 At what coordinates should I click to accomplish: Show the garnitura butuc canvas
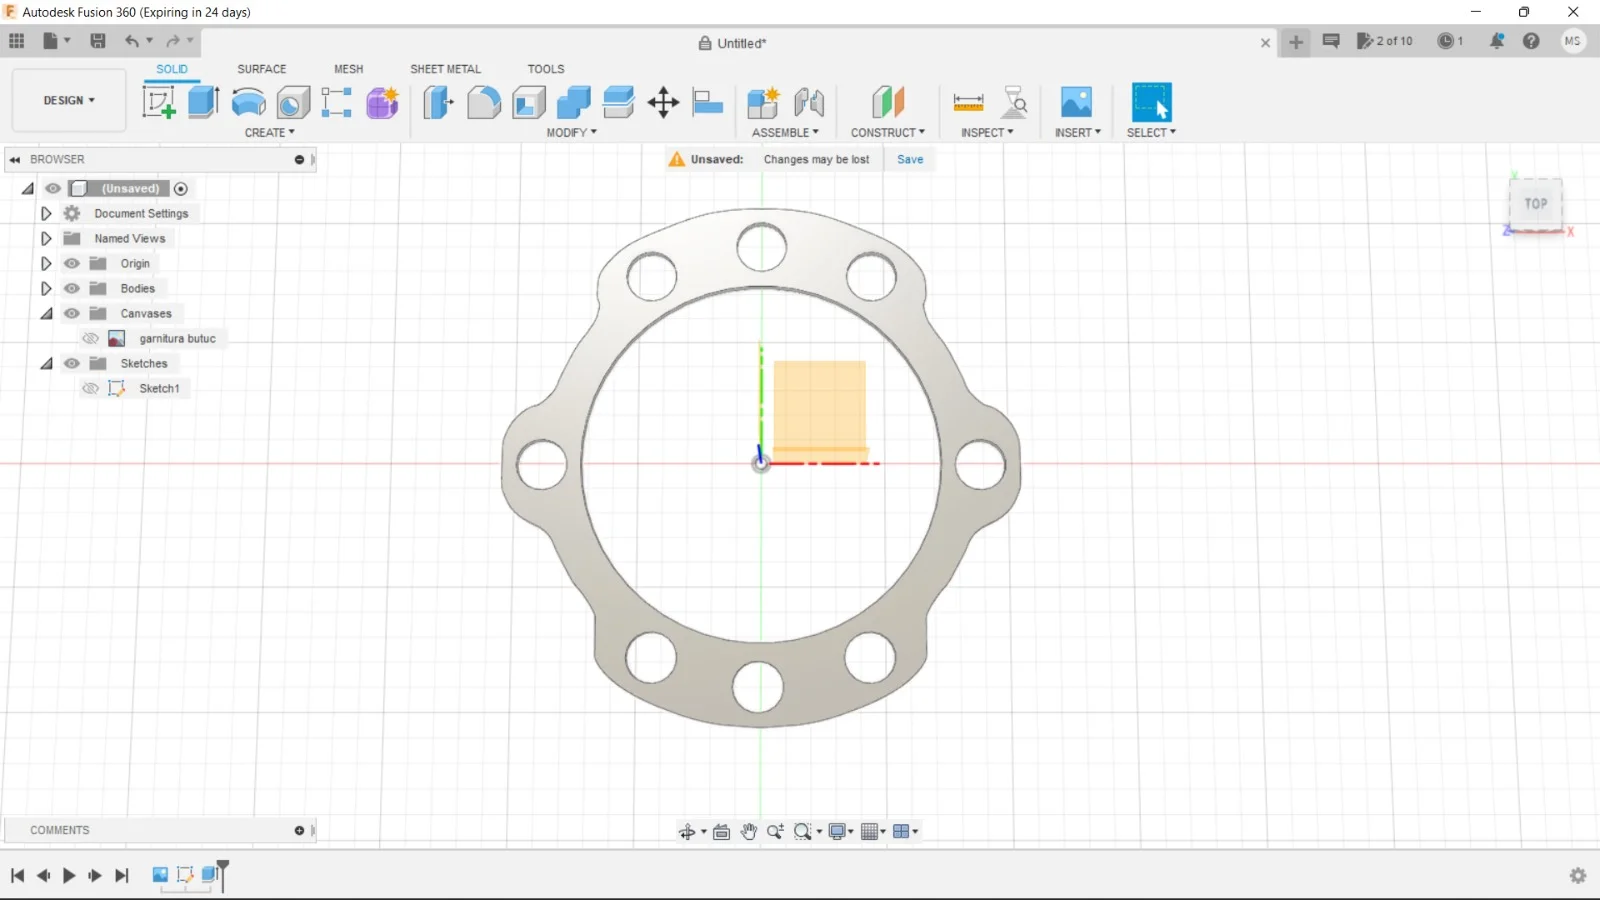[x=90, y=339]
